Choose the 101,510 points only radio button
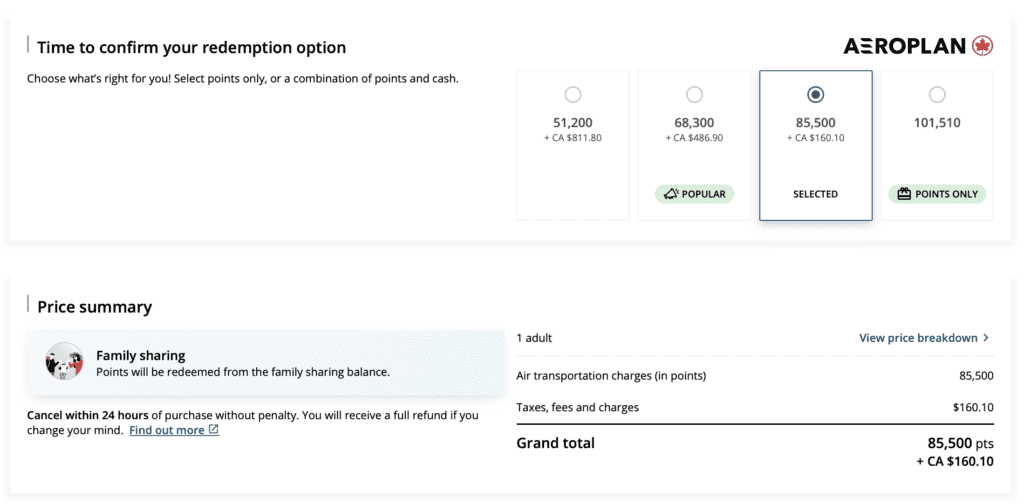 [937, 94]
